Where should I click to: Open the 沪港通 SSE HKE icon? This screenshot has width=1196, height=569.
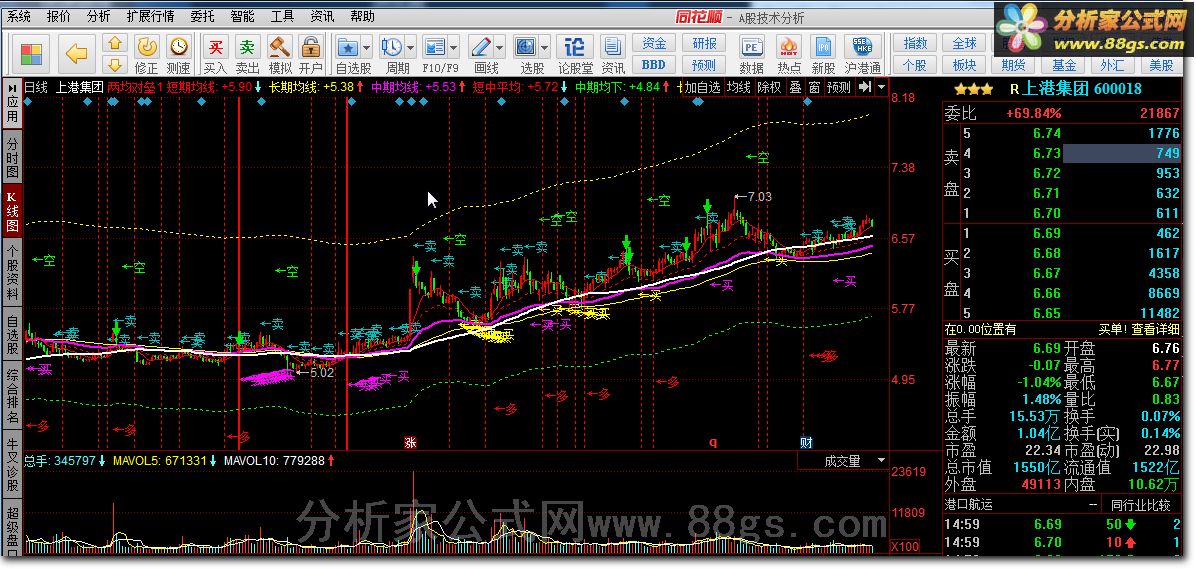pos(863,47)
